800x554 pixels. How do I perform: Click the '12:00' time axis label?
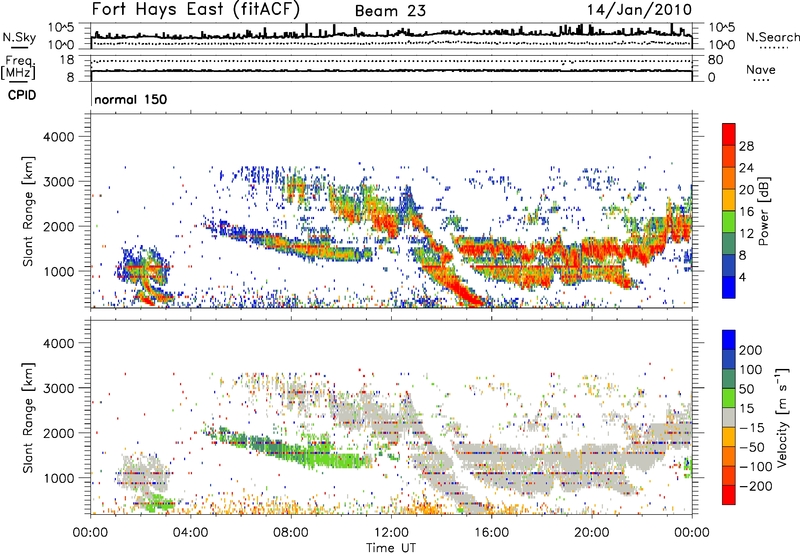[x=391, y=533]
